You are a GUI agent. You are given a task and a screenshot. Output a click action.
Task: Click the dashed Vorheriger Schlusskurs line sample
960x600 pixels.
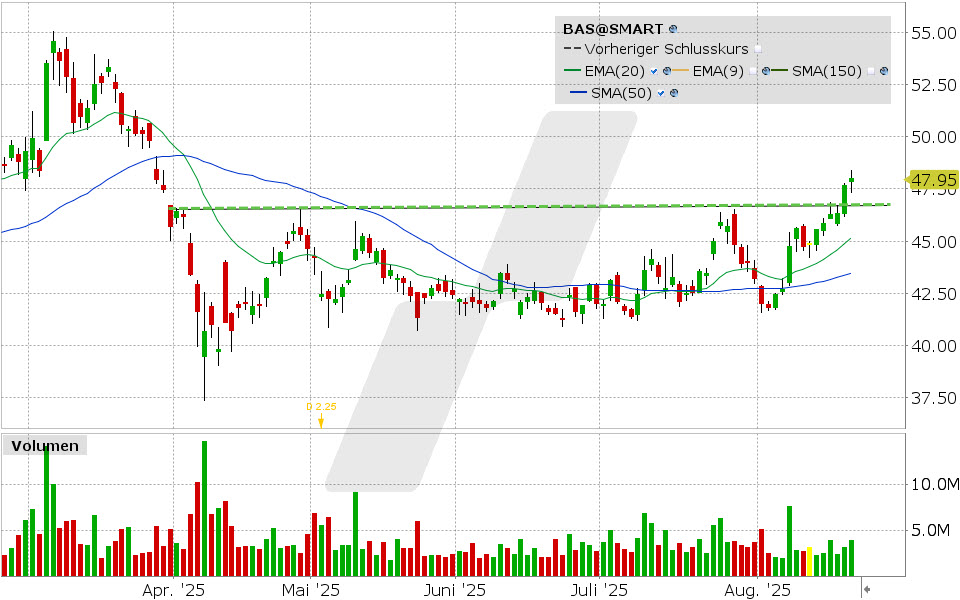pos(572,49)
